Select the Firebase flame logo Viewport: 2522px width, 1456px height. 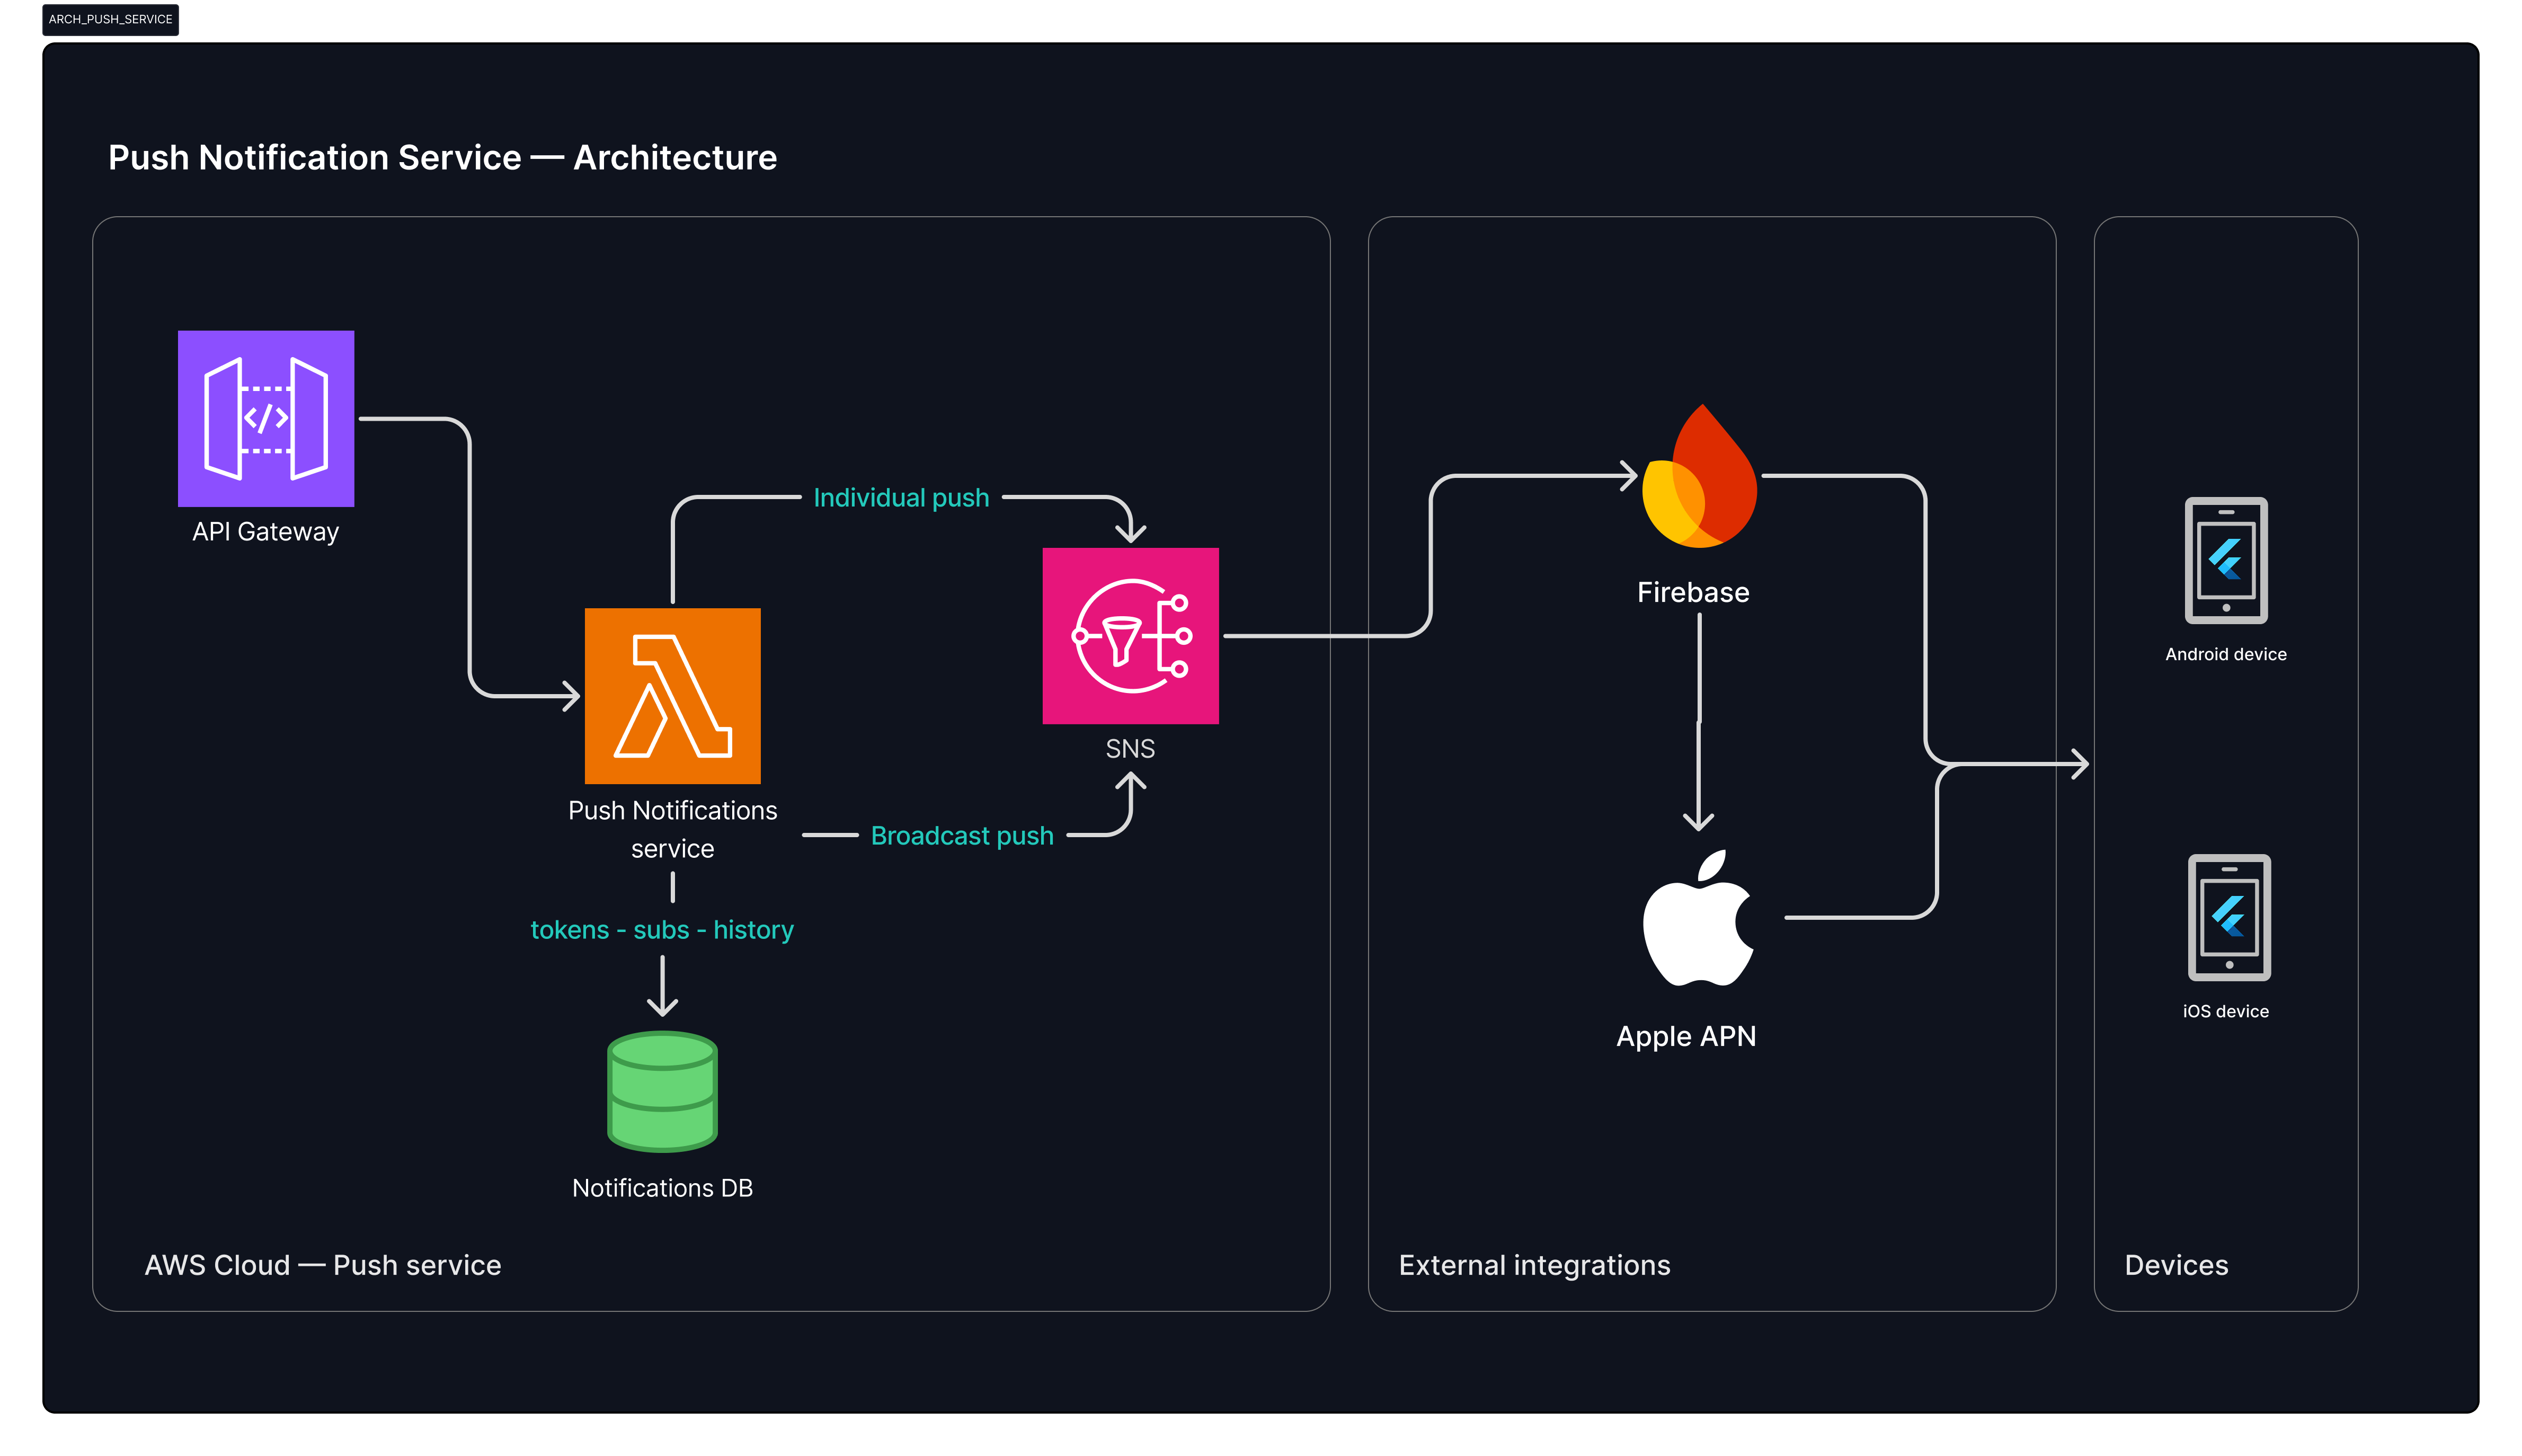pyautogui.click(x=1699, y=476)
